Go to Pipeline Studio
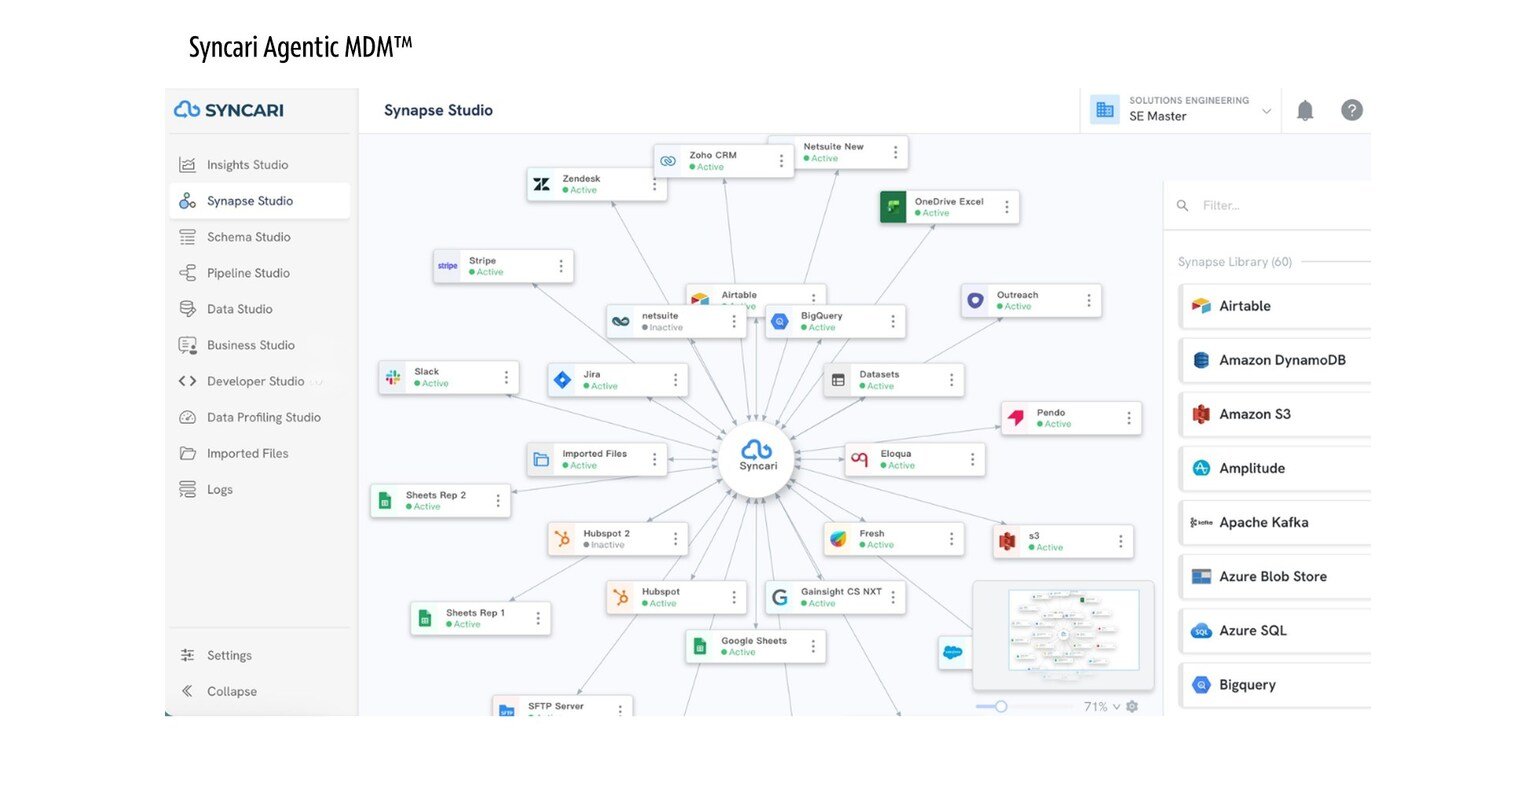 [248, 273]
